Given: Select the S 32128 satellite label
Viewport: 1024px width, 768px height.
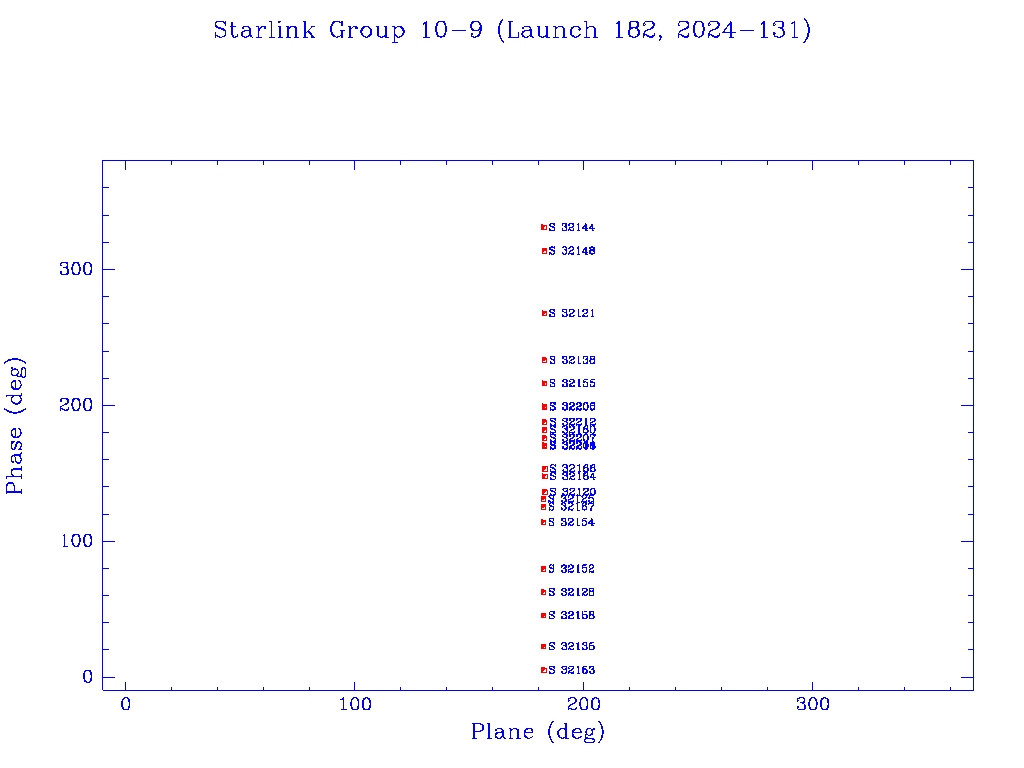Looking at the screenshot, I should tap(571, 592).
